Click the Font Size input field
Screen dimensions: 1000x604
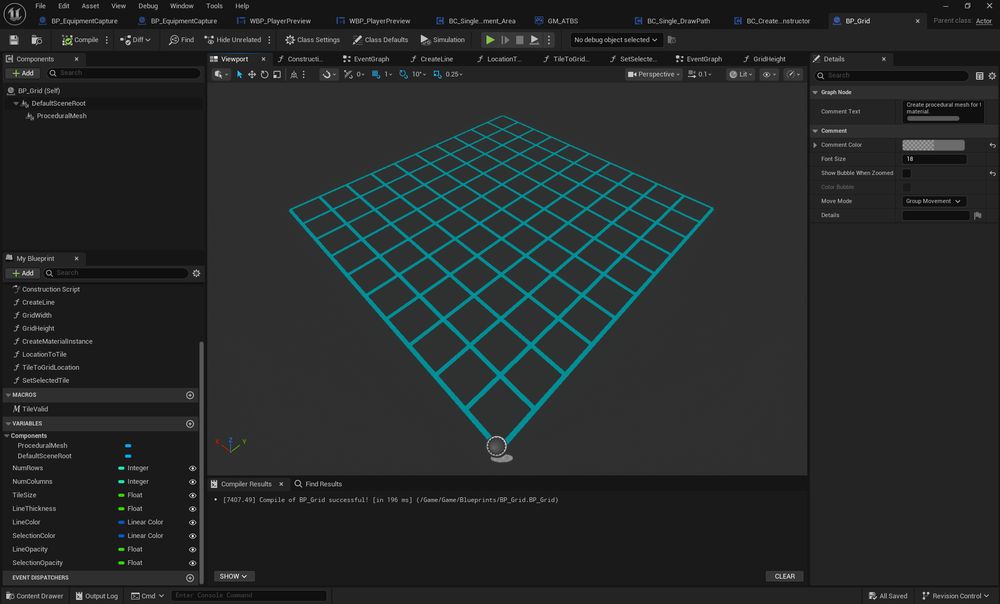(934, 159)
